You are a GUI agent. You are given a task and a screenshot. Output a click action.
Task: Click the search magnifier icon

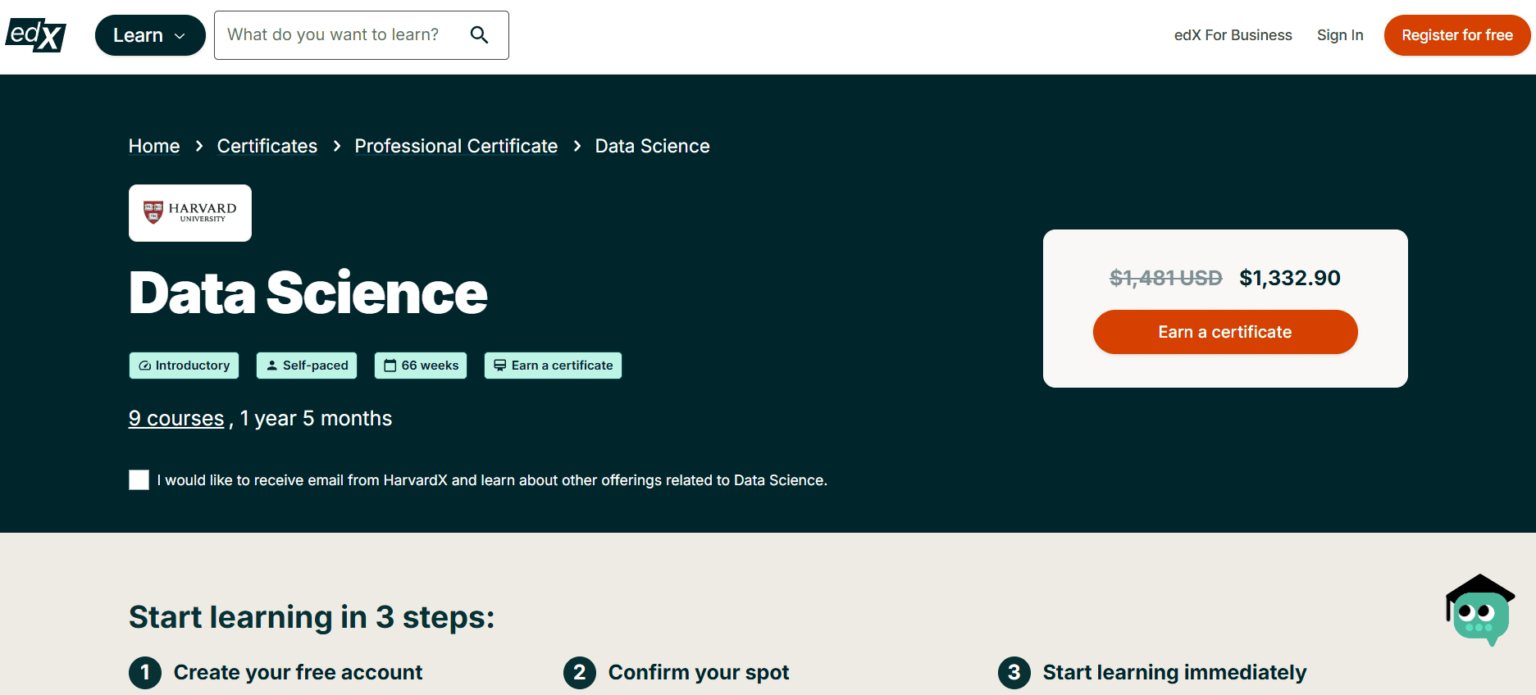coord(479,34)
